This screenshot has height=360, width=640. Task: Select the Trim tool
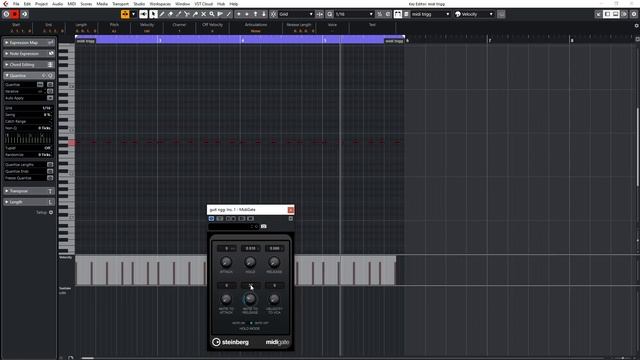click(x=178, y=14)
